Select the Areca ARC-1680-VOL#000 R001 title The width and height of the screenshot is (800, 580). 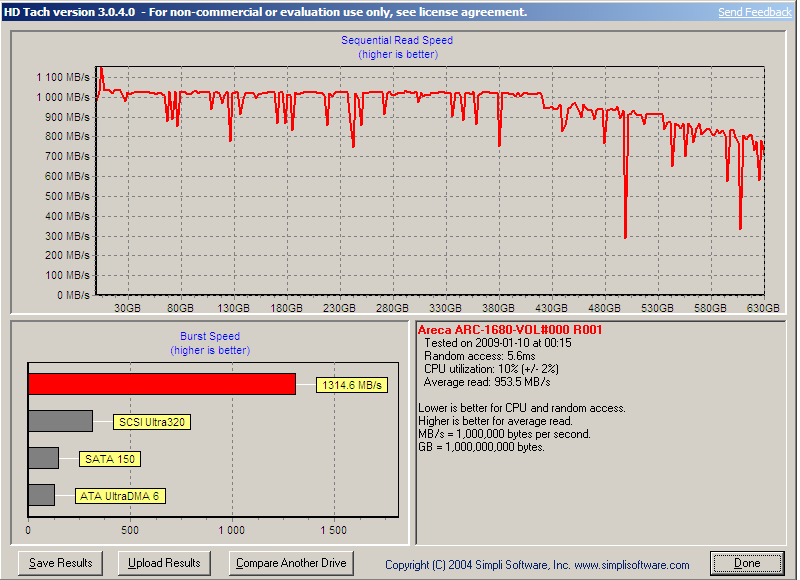pos(510,330)
